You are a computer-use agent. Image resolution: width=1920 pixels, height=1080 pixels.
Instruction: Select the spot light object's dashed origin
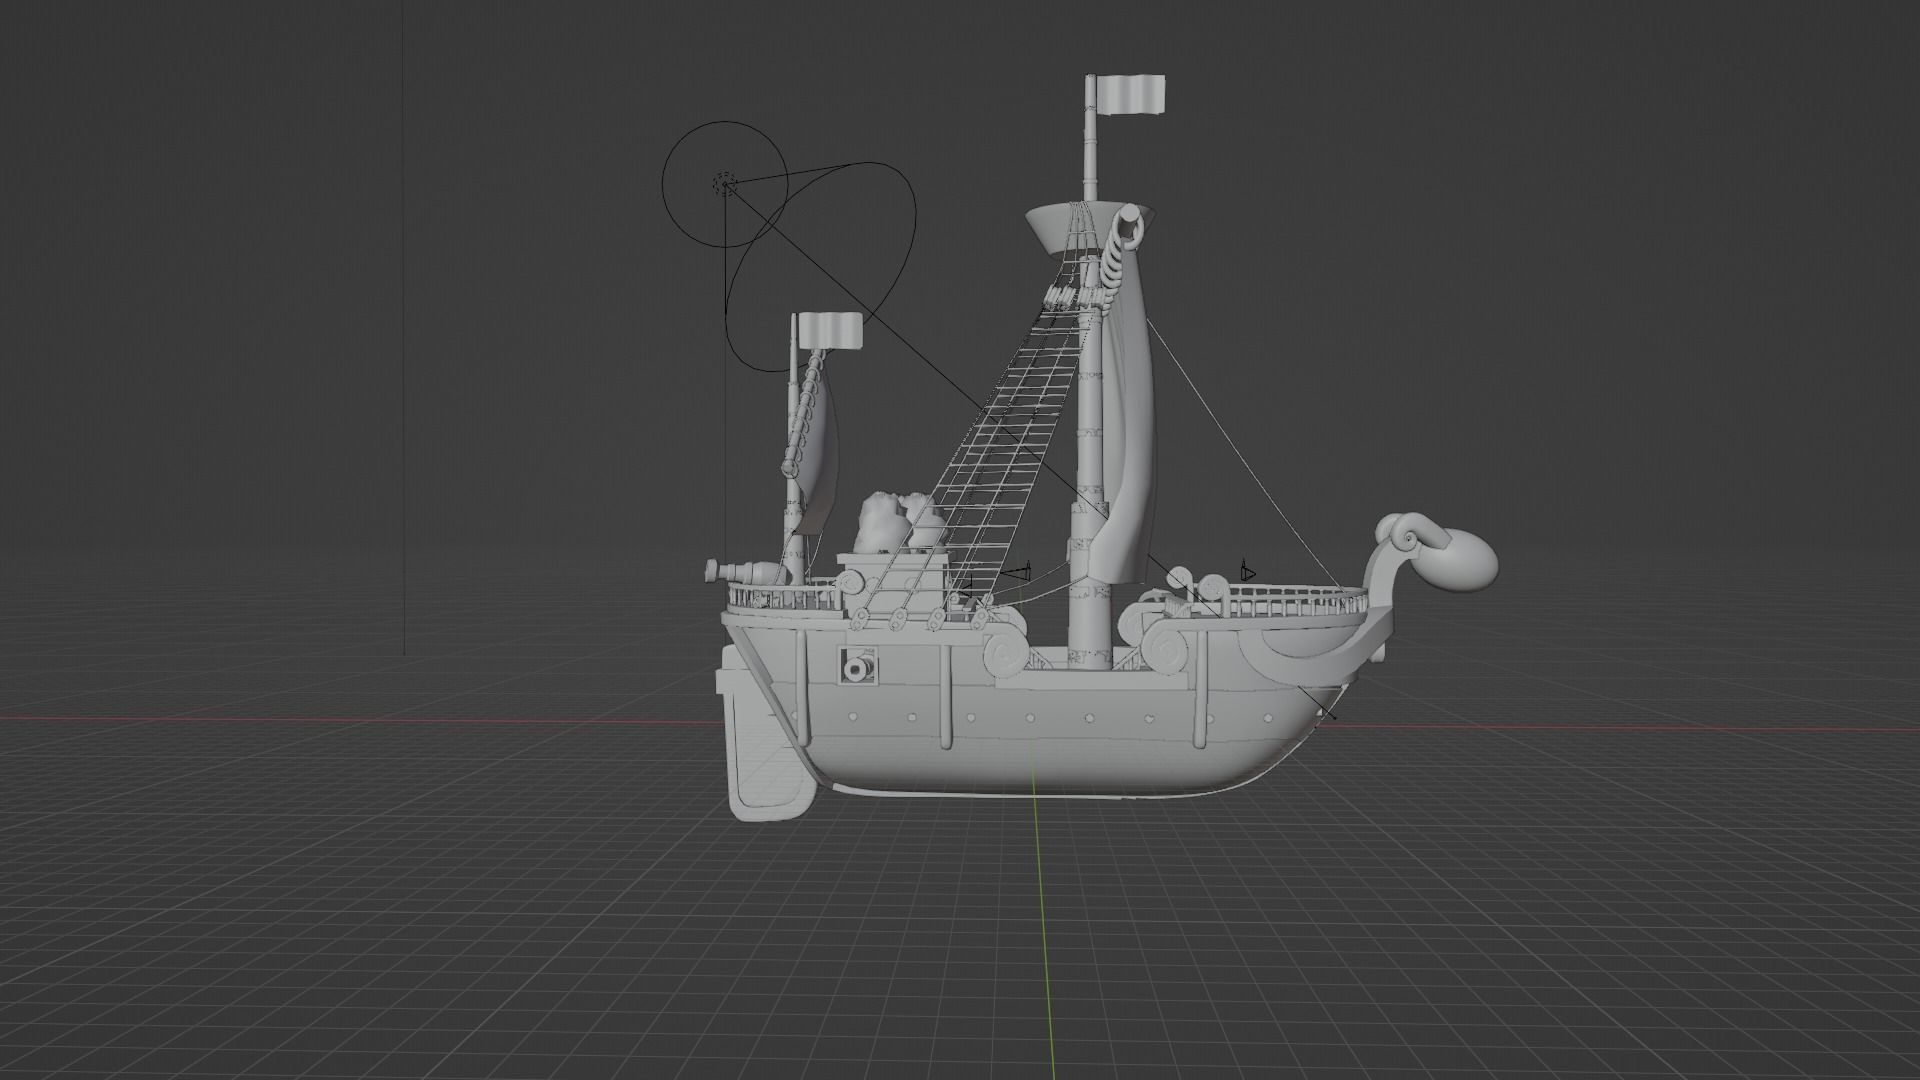724,184
